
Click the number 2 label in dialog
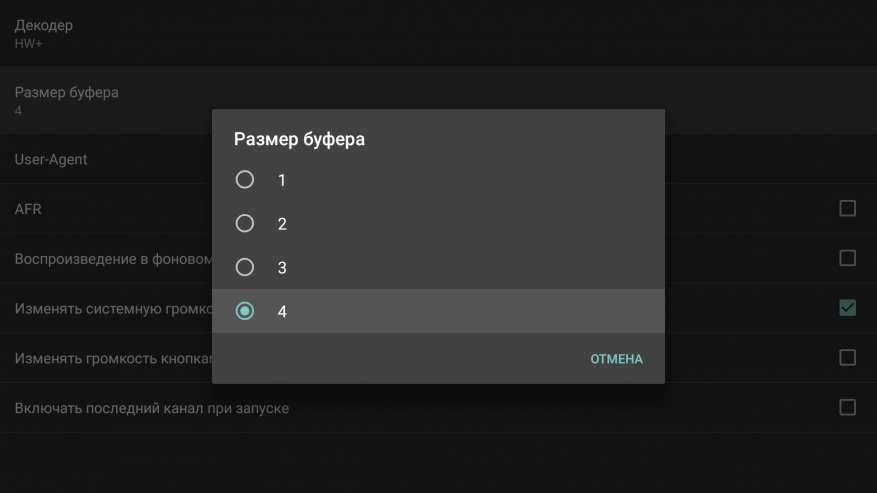[282, 224]
